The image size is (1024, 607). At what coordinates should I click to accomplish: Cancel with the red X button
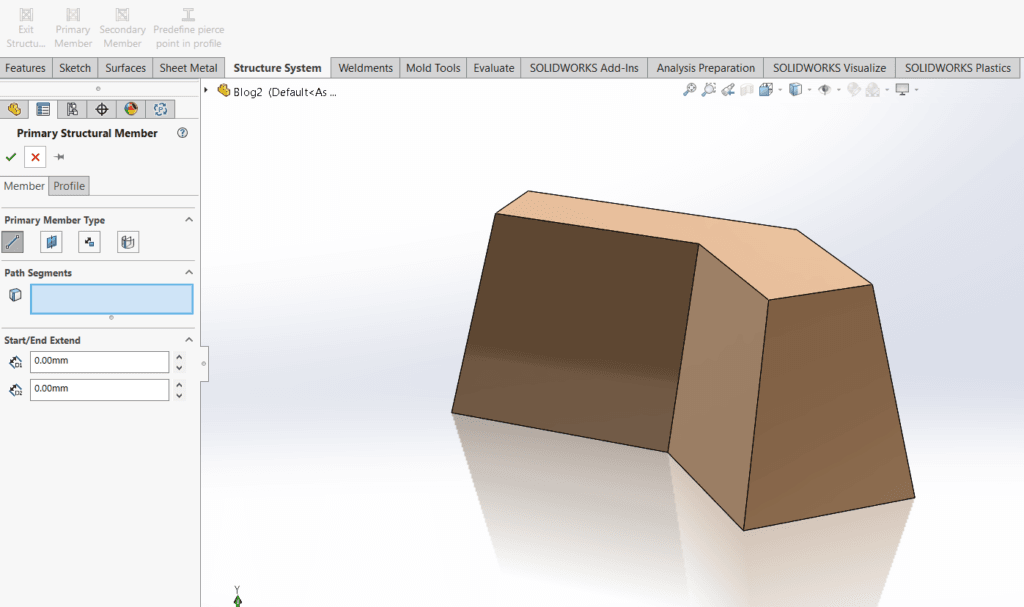pos(35,157)
